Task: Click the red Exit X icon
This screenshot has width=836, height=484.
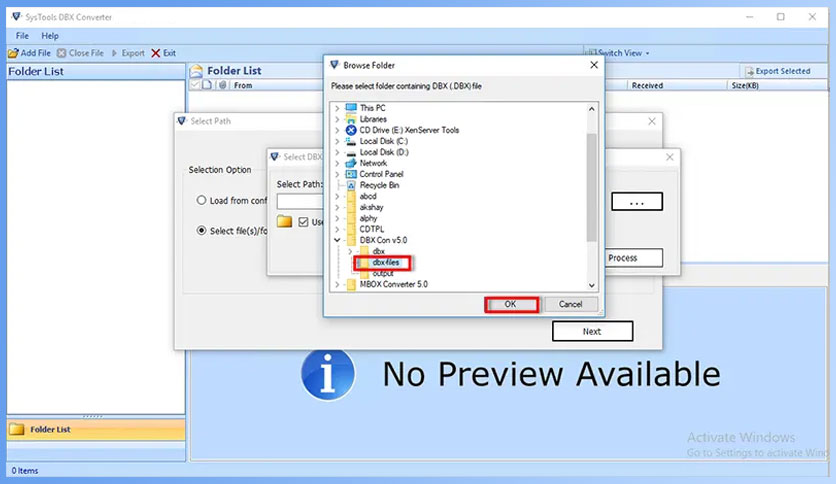Action: [x=156, y=53]
